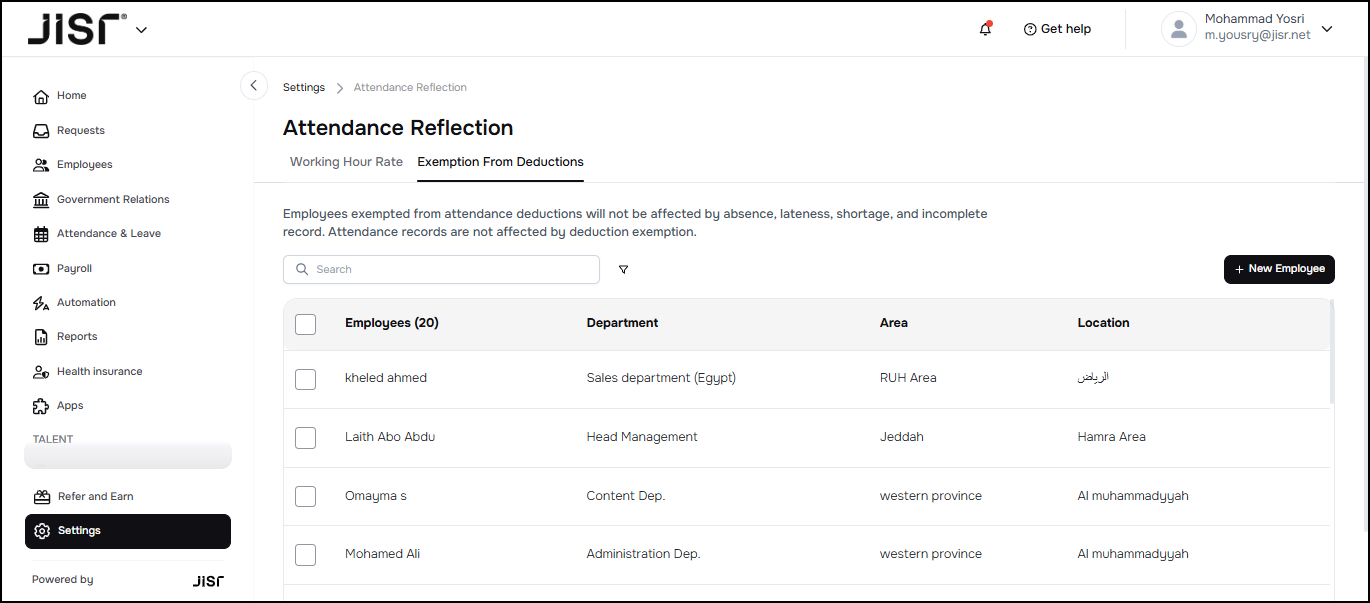
Task: Check the box for kheled ahmed
Action: [306, 379]
